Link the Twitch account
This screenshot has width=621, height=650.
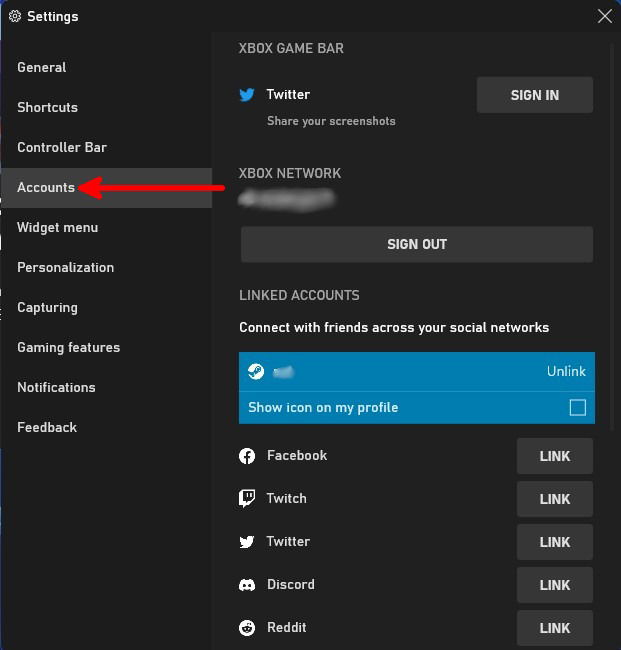click(x=555, y=499)
